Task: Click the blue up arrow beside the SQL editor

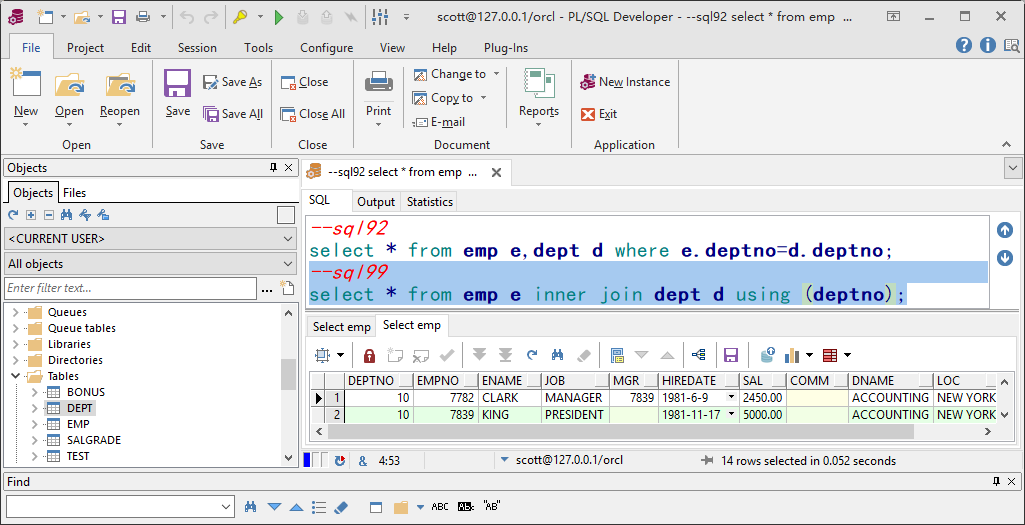Action: (1005, 230)
